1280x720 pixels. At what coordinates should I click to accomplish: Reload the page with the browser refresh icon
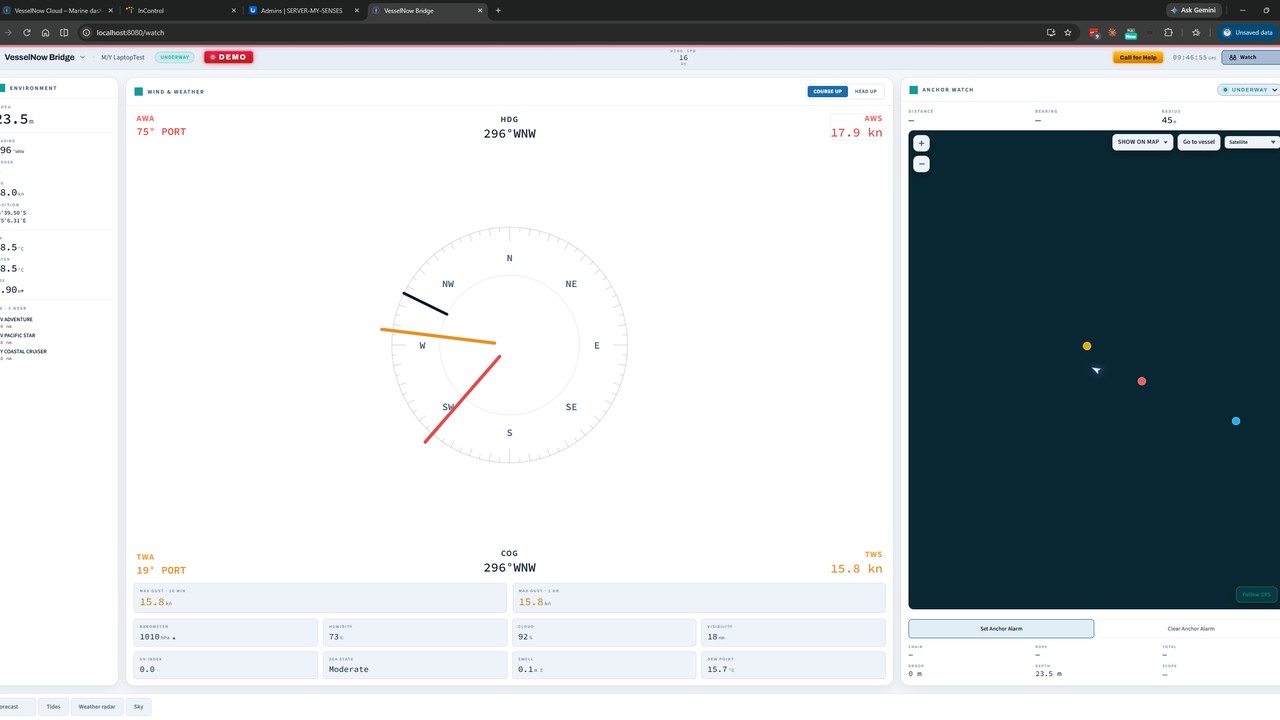(x=26, y=32)
